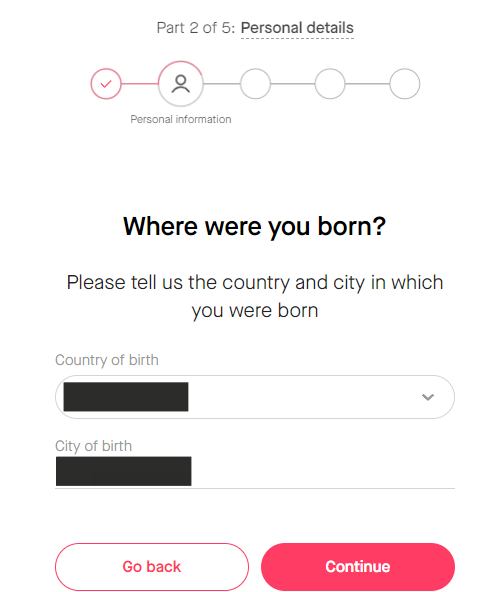Click the Country of birth label
Image resolution: width=504 pixels, height=592 pixels.
click(107, 360)
